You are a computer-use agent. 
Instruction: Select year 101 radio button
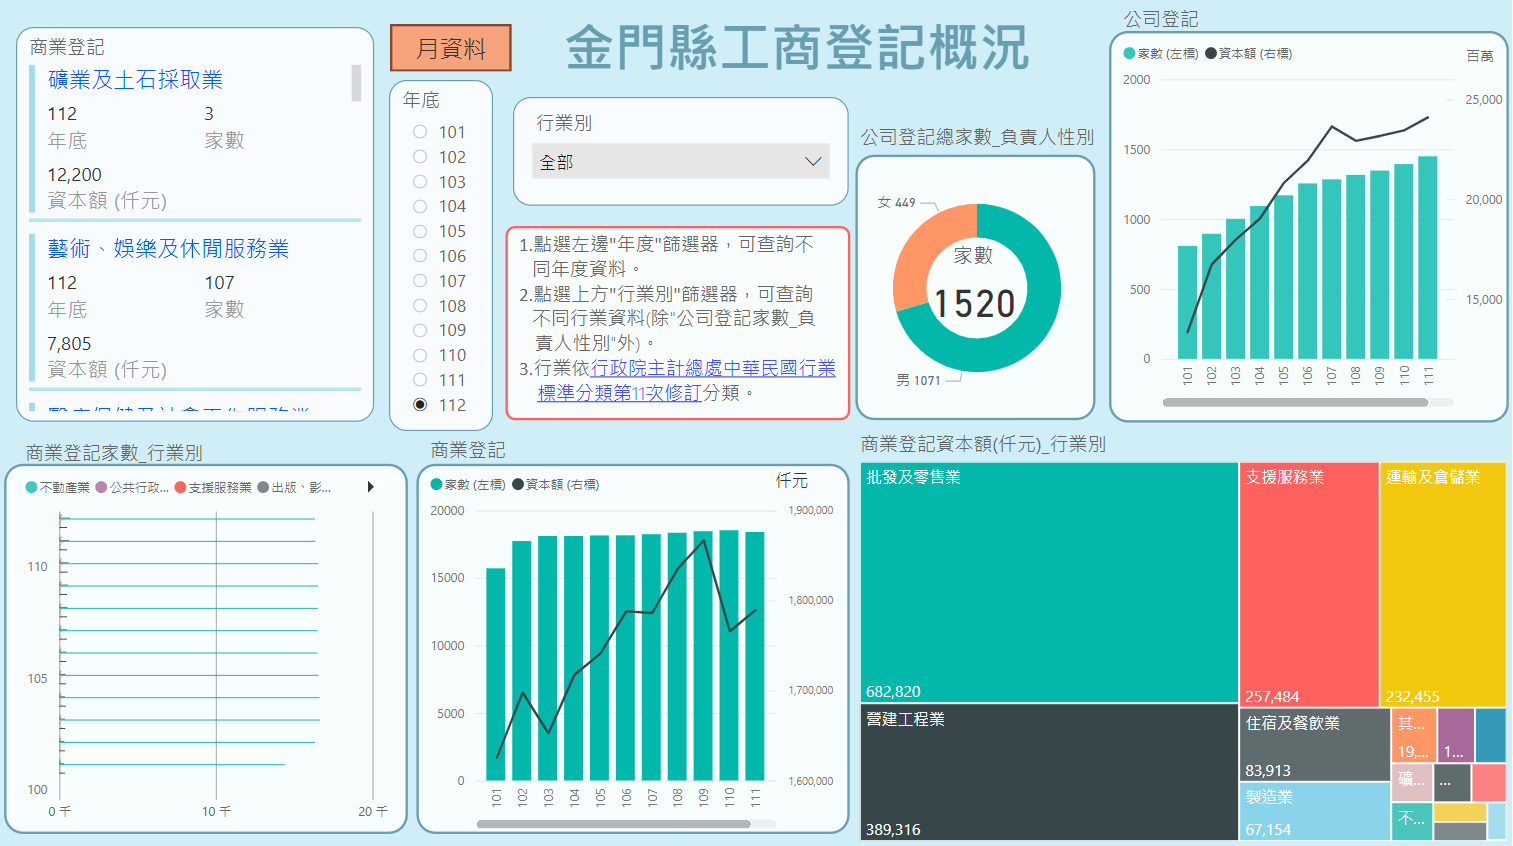(x=420, y=132)
